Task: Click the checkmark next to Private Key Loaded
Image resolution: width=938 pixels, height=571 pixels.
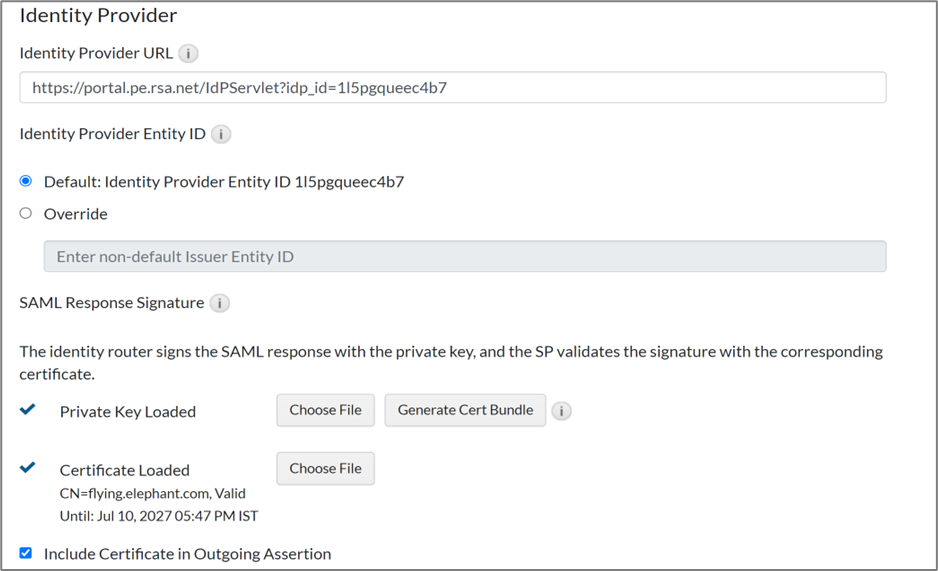Action: click(x=28, y=410)
